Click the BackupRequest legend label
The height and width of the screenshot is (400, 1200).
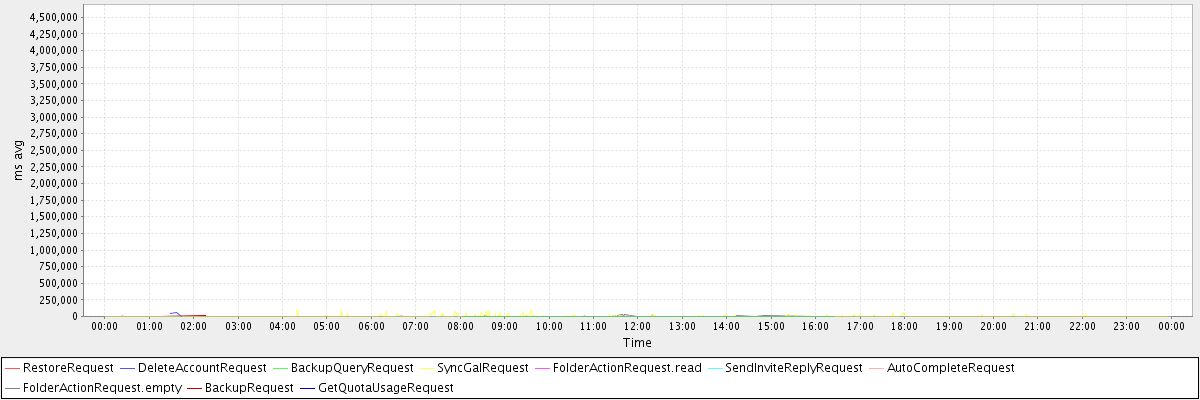(249, 387)
